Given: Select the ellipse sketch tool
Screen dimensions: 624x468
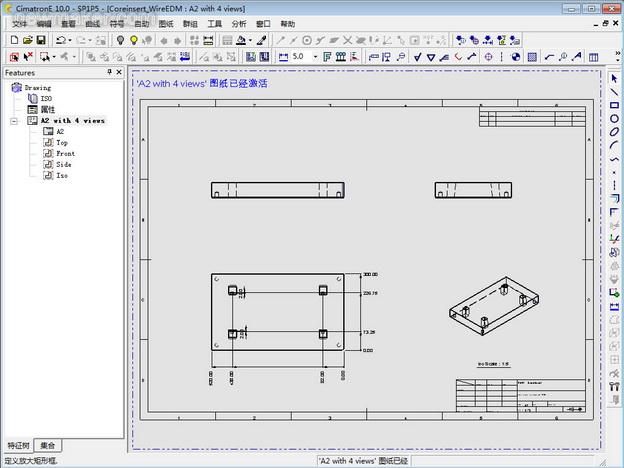Looking at the screenshot, I should point(614,132).
